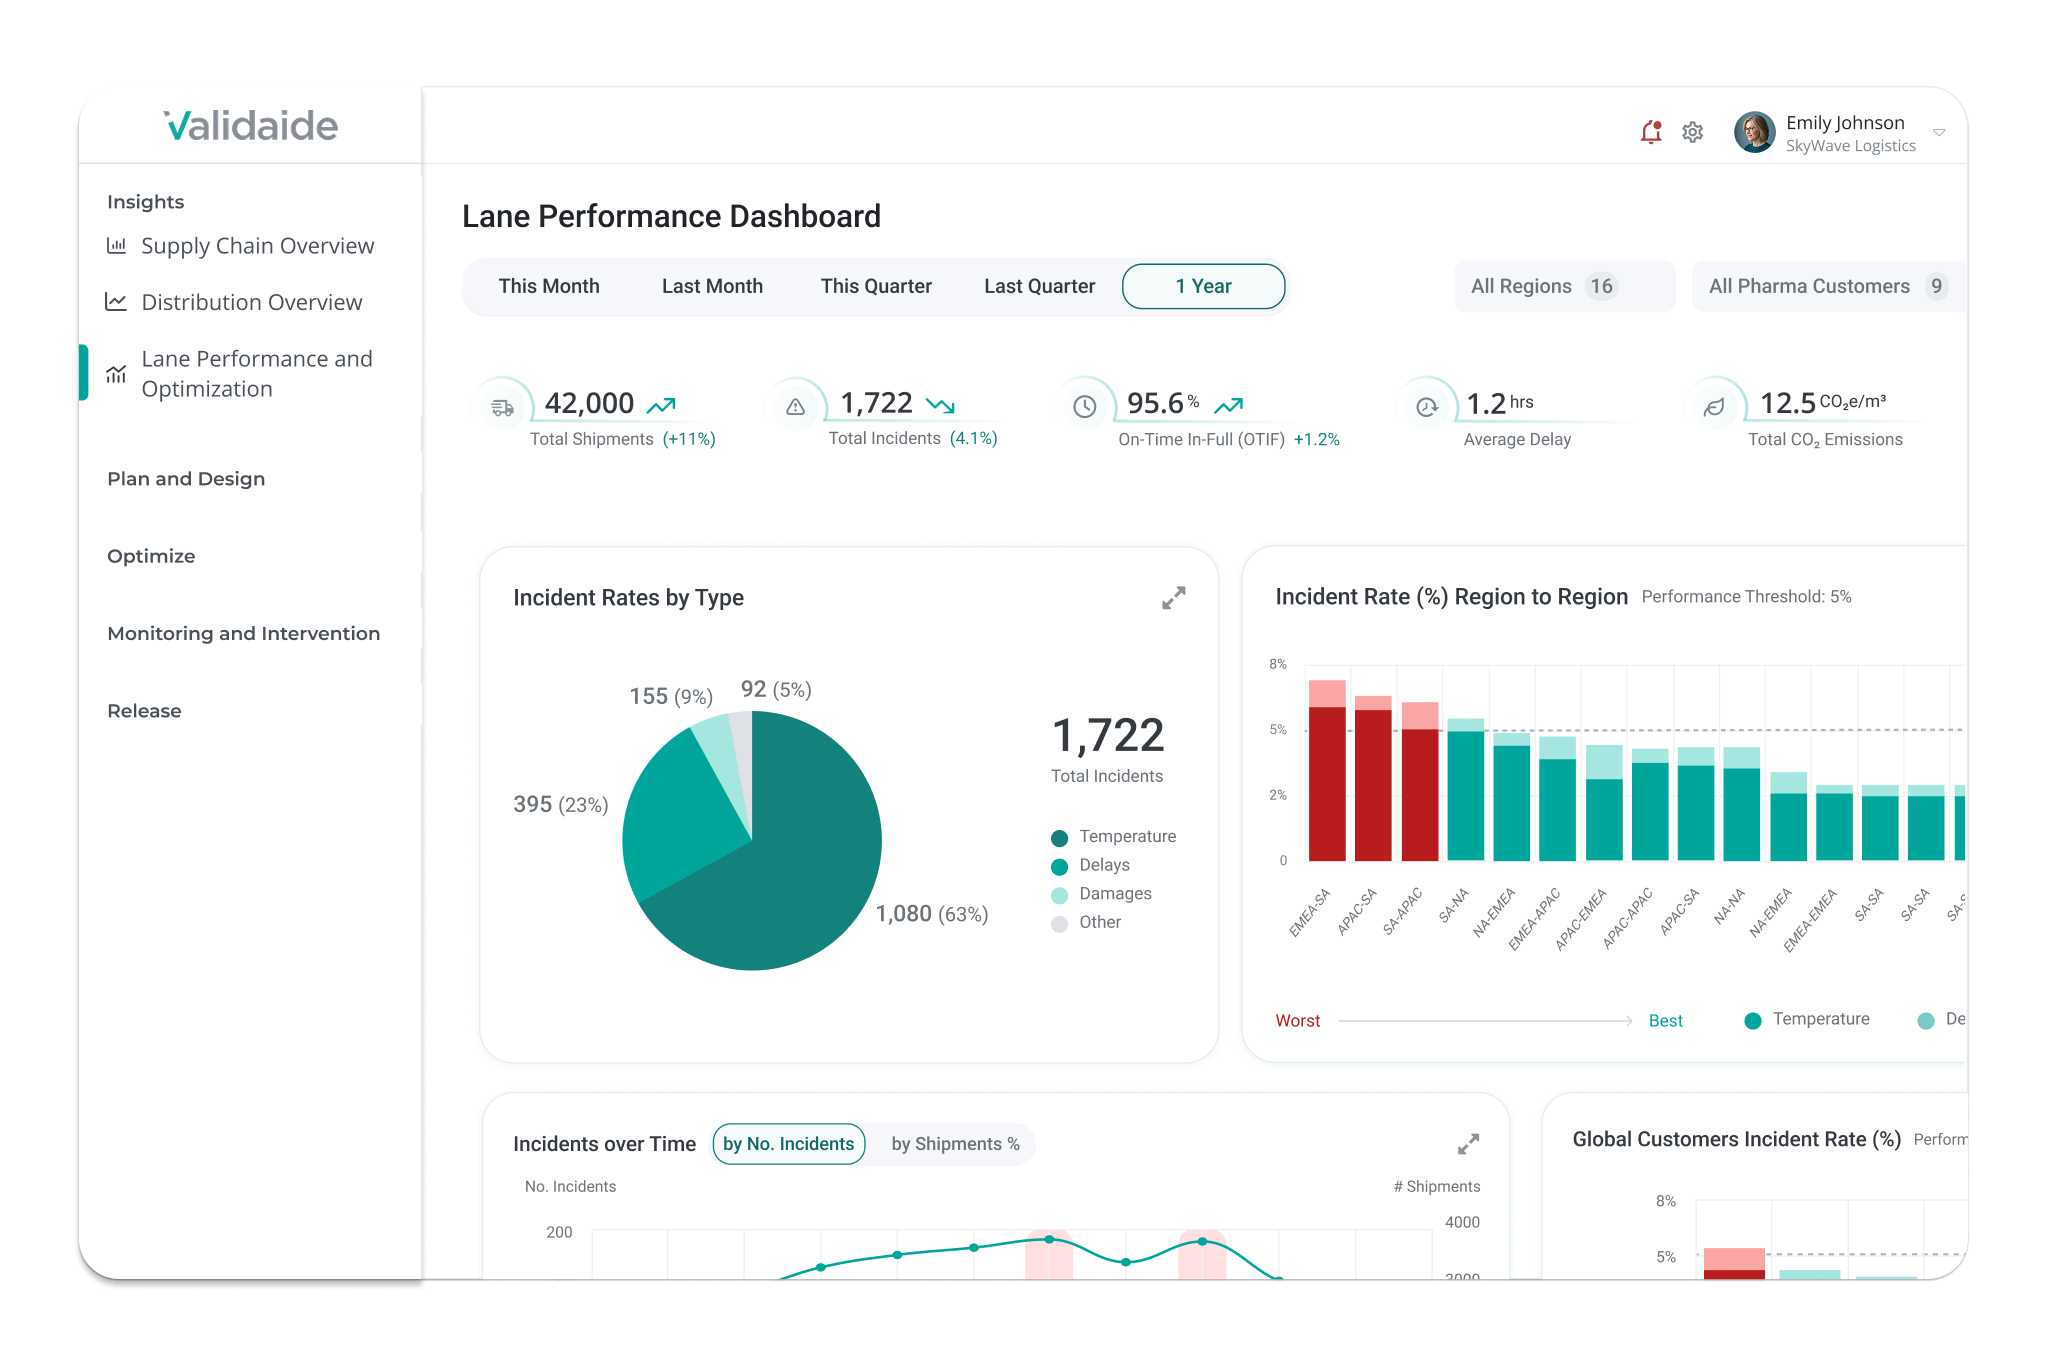Viewport: 2048px width, 1365px height.
Task: Click the OTIF clock icon
Action: [1084, 407]
